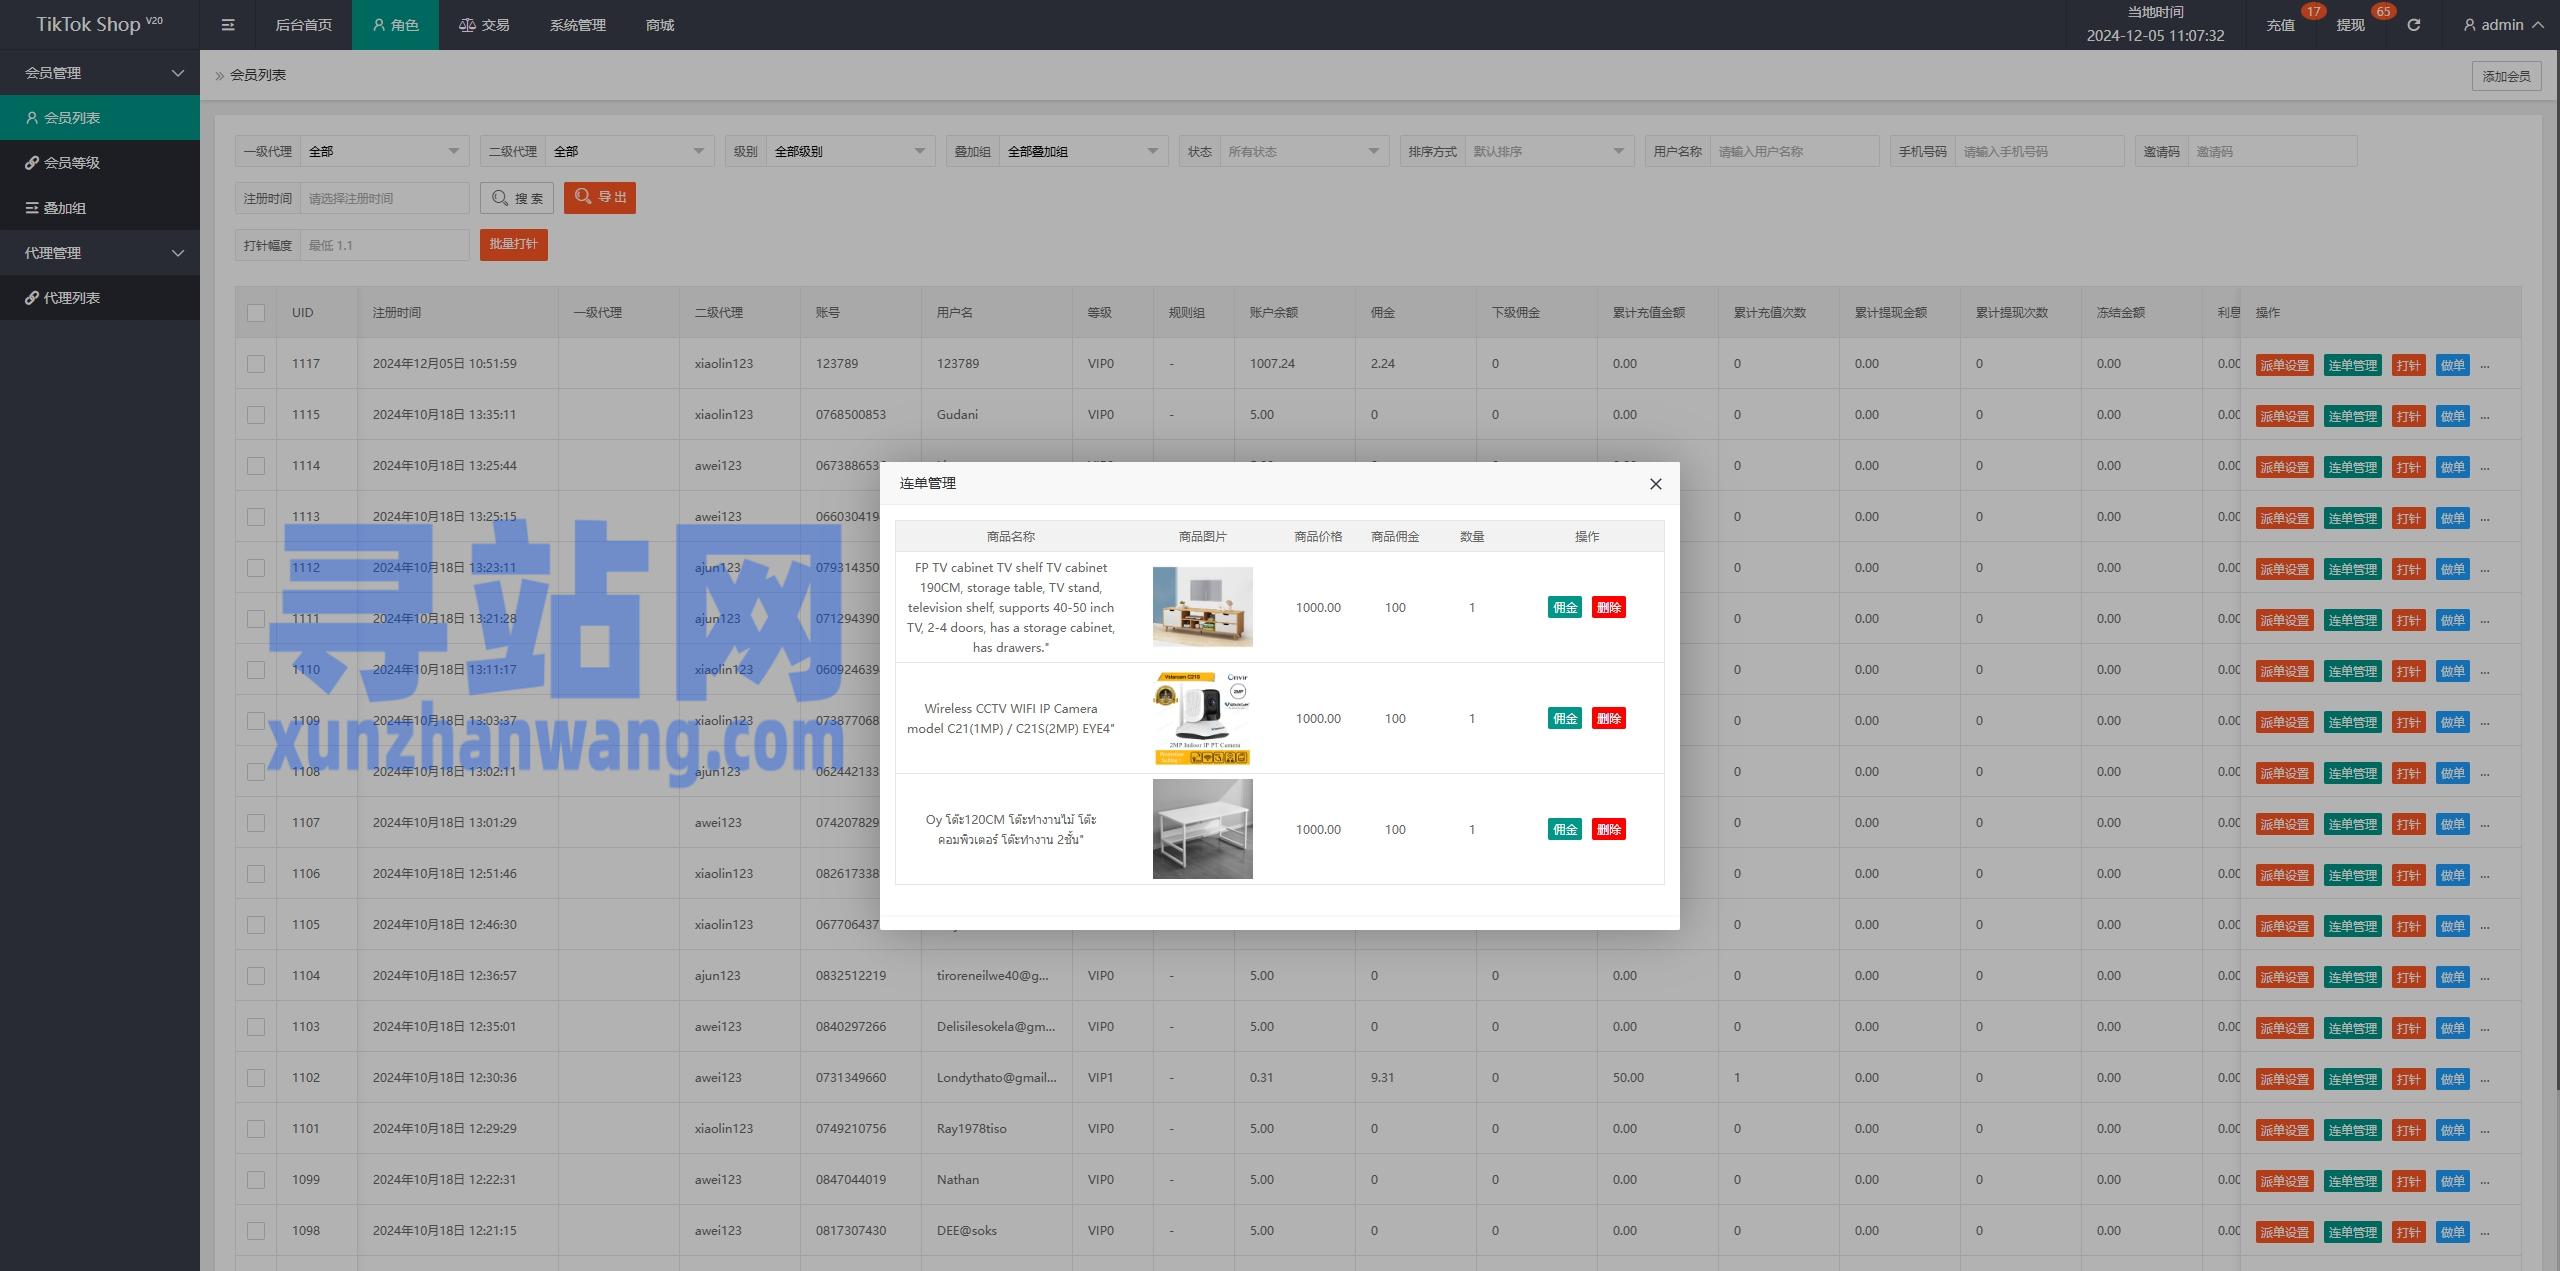Click 佣金 for the FP TV cabinet
The width and height of the screenshot is (2560, 1271).
click(1564, 608)
